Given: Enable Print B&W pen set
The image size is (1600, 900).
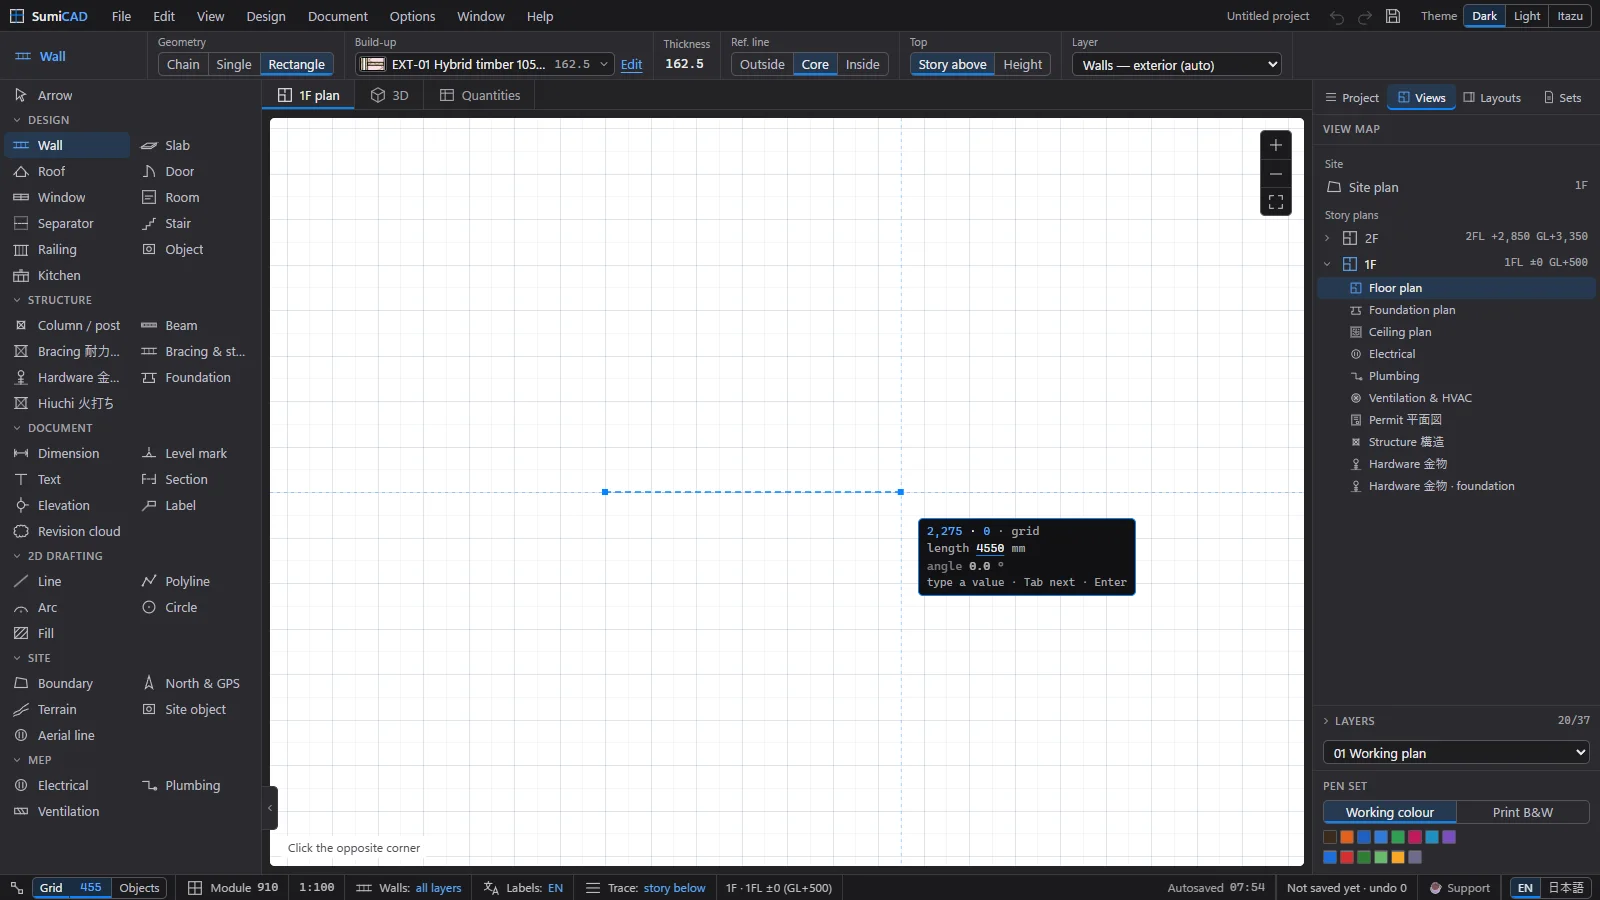Looking at the screenshot, I should (x=1523, y=813).
